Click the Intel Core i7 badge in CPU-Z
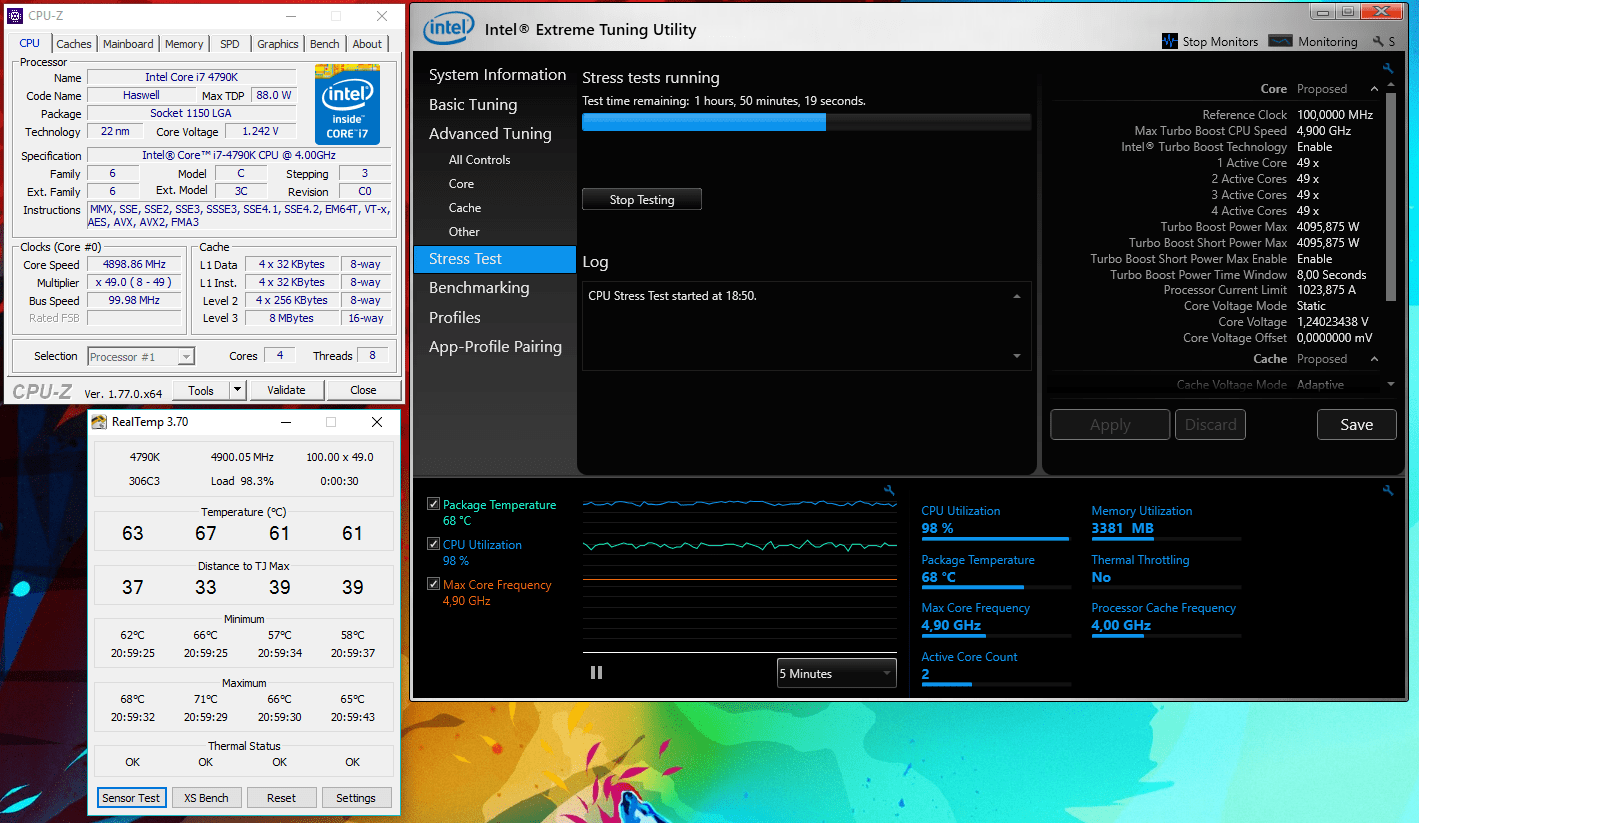This screenshot has height=823, width=1624. (x=347, y=104)
